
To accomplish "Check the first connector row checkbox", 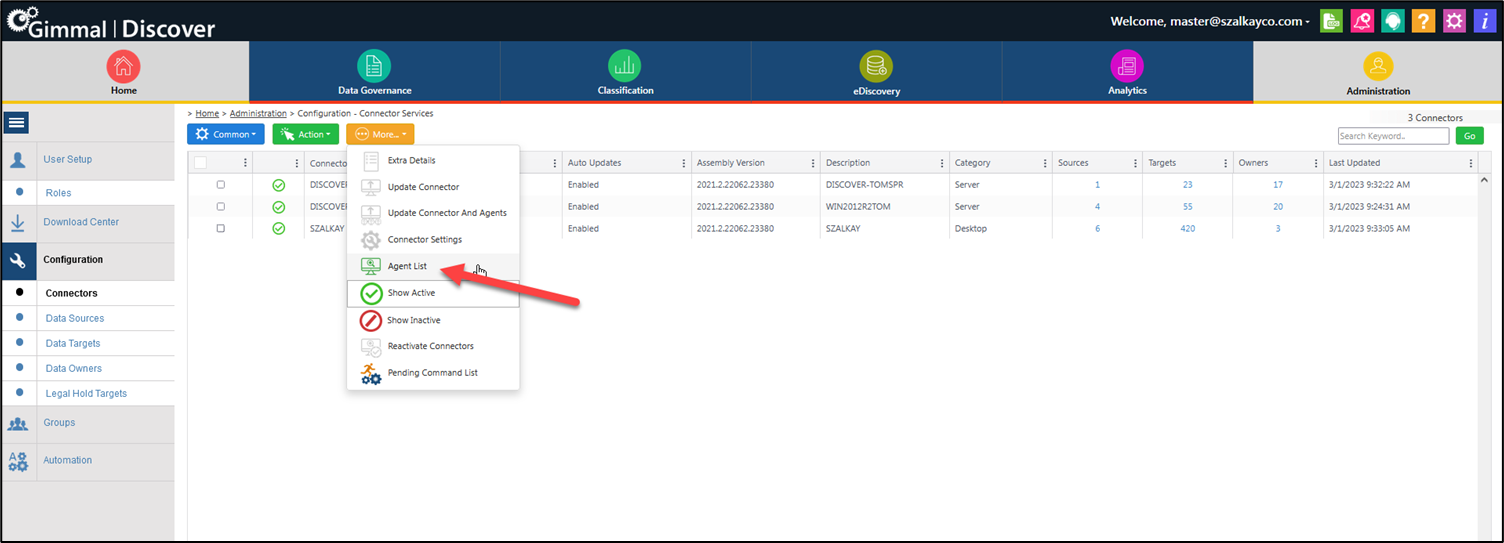I will [221, 185].
